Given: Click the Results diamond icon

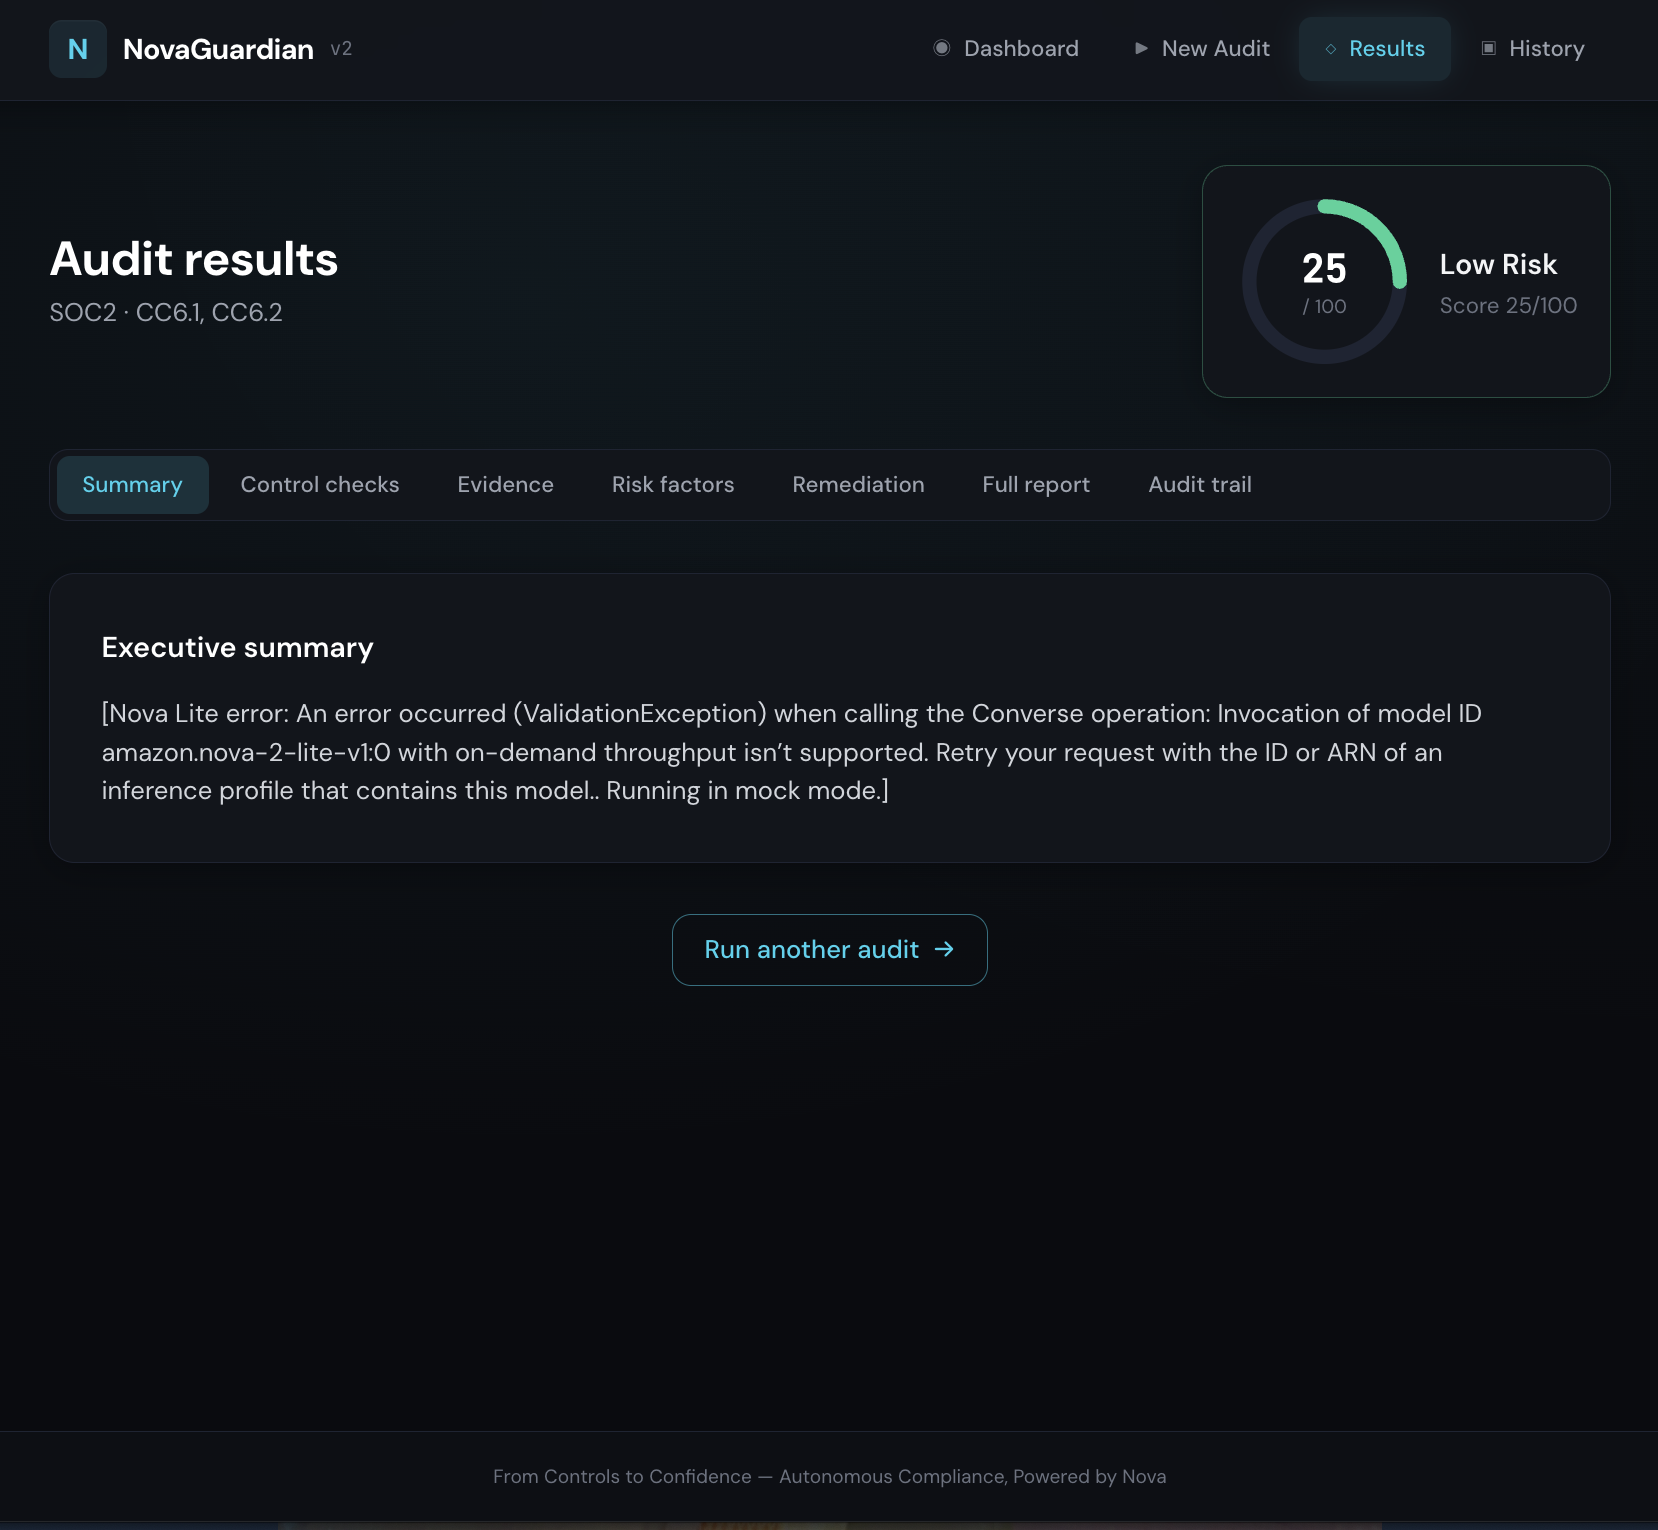Looking at the screenshot, I should point(1330,49).
